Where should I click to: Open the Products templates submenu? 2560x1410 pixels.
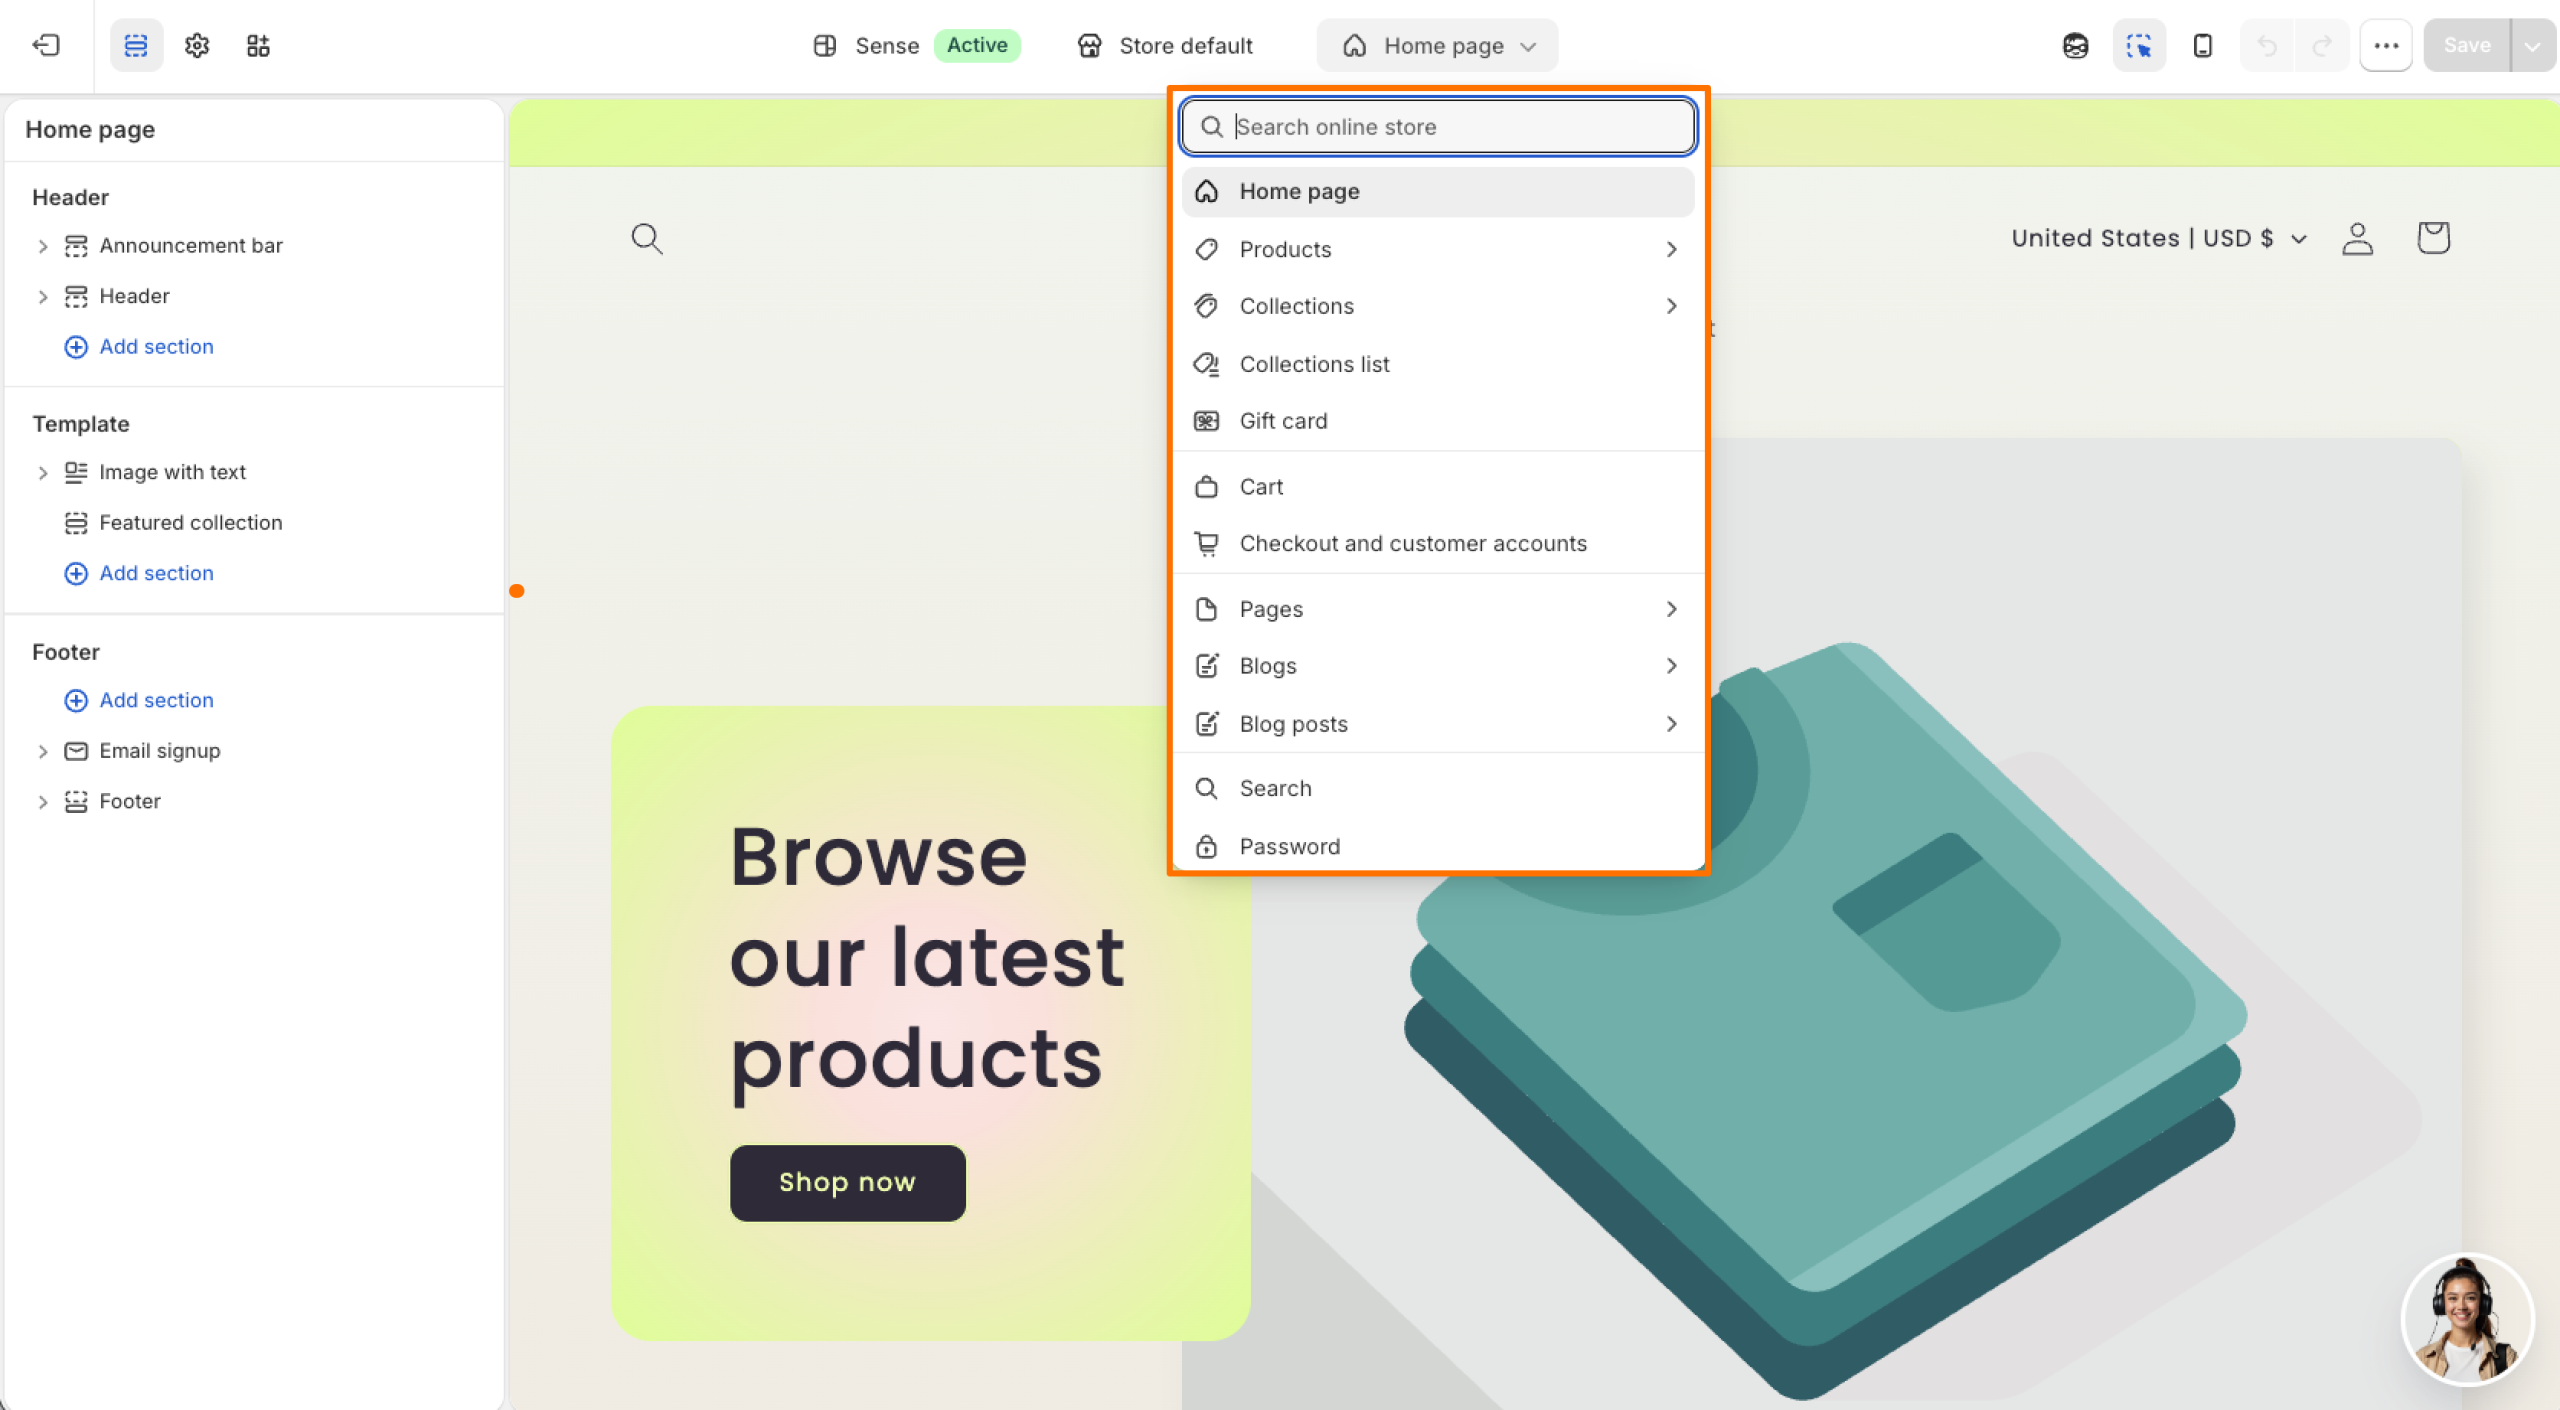click(1438, 249)
